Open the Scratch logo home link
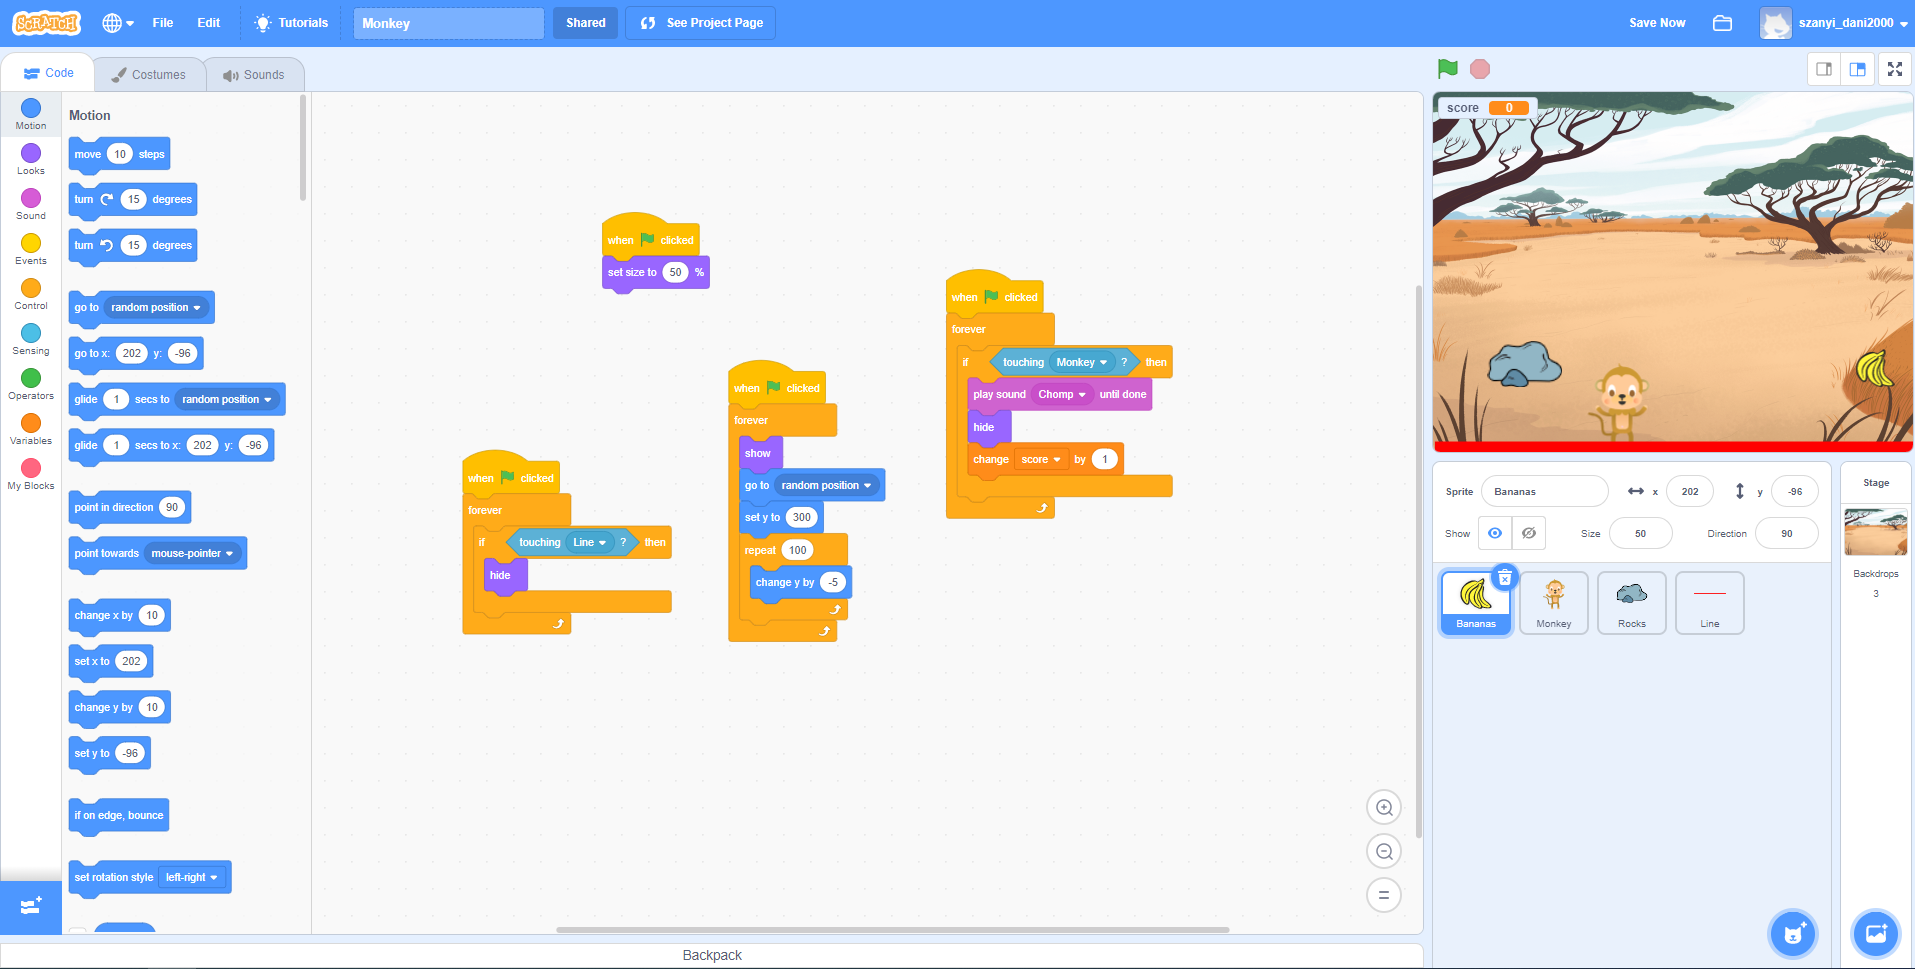The image size is (1915, 969). [46, 22]
